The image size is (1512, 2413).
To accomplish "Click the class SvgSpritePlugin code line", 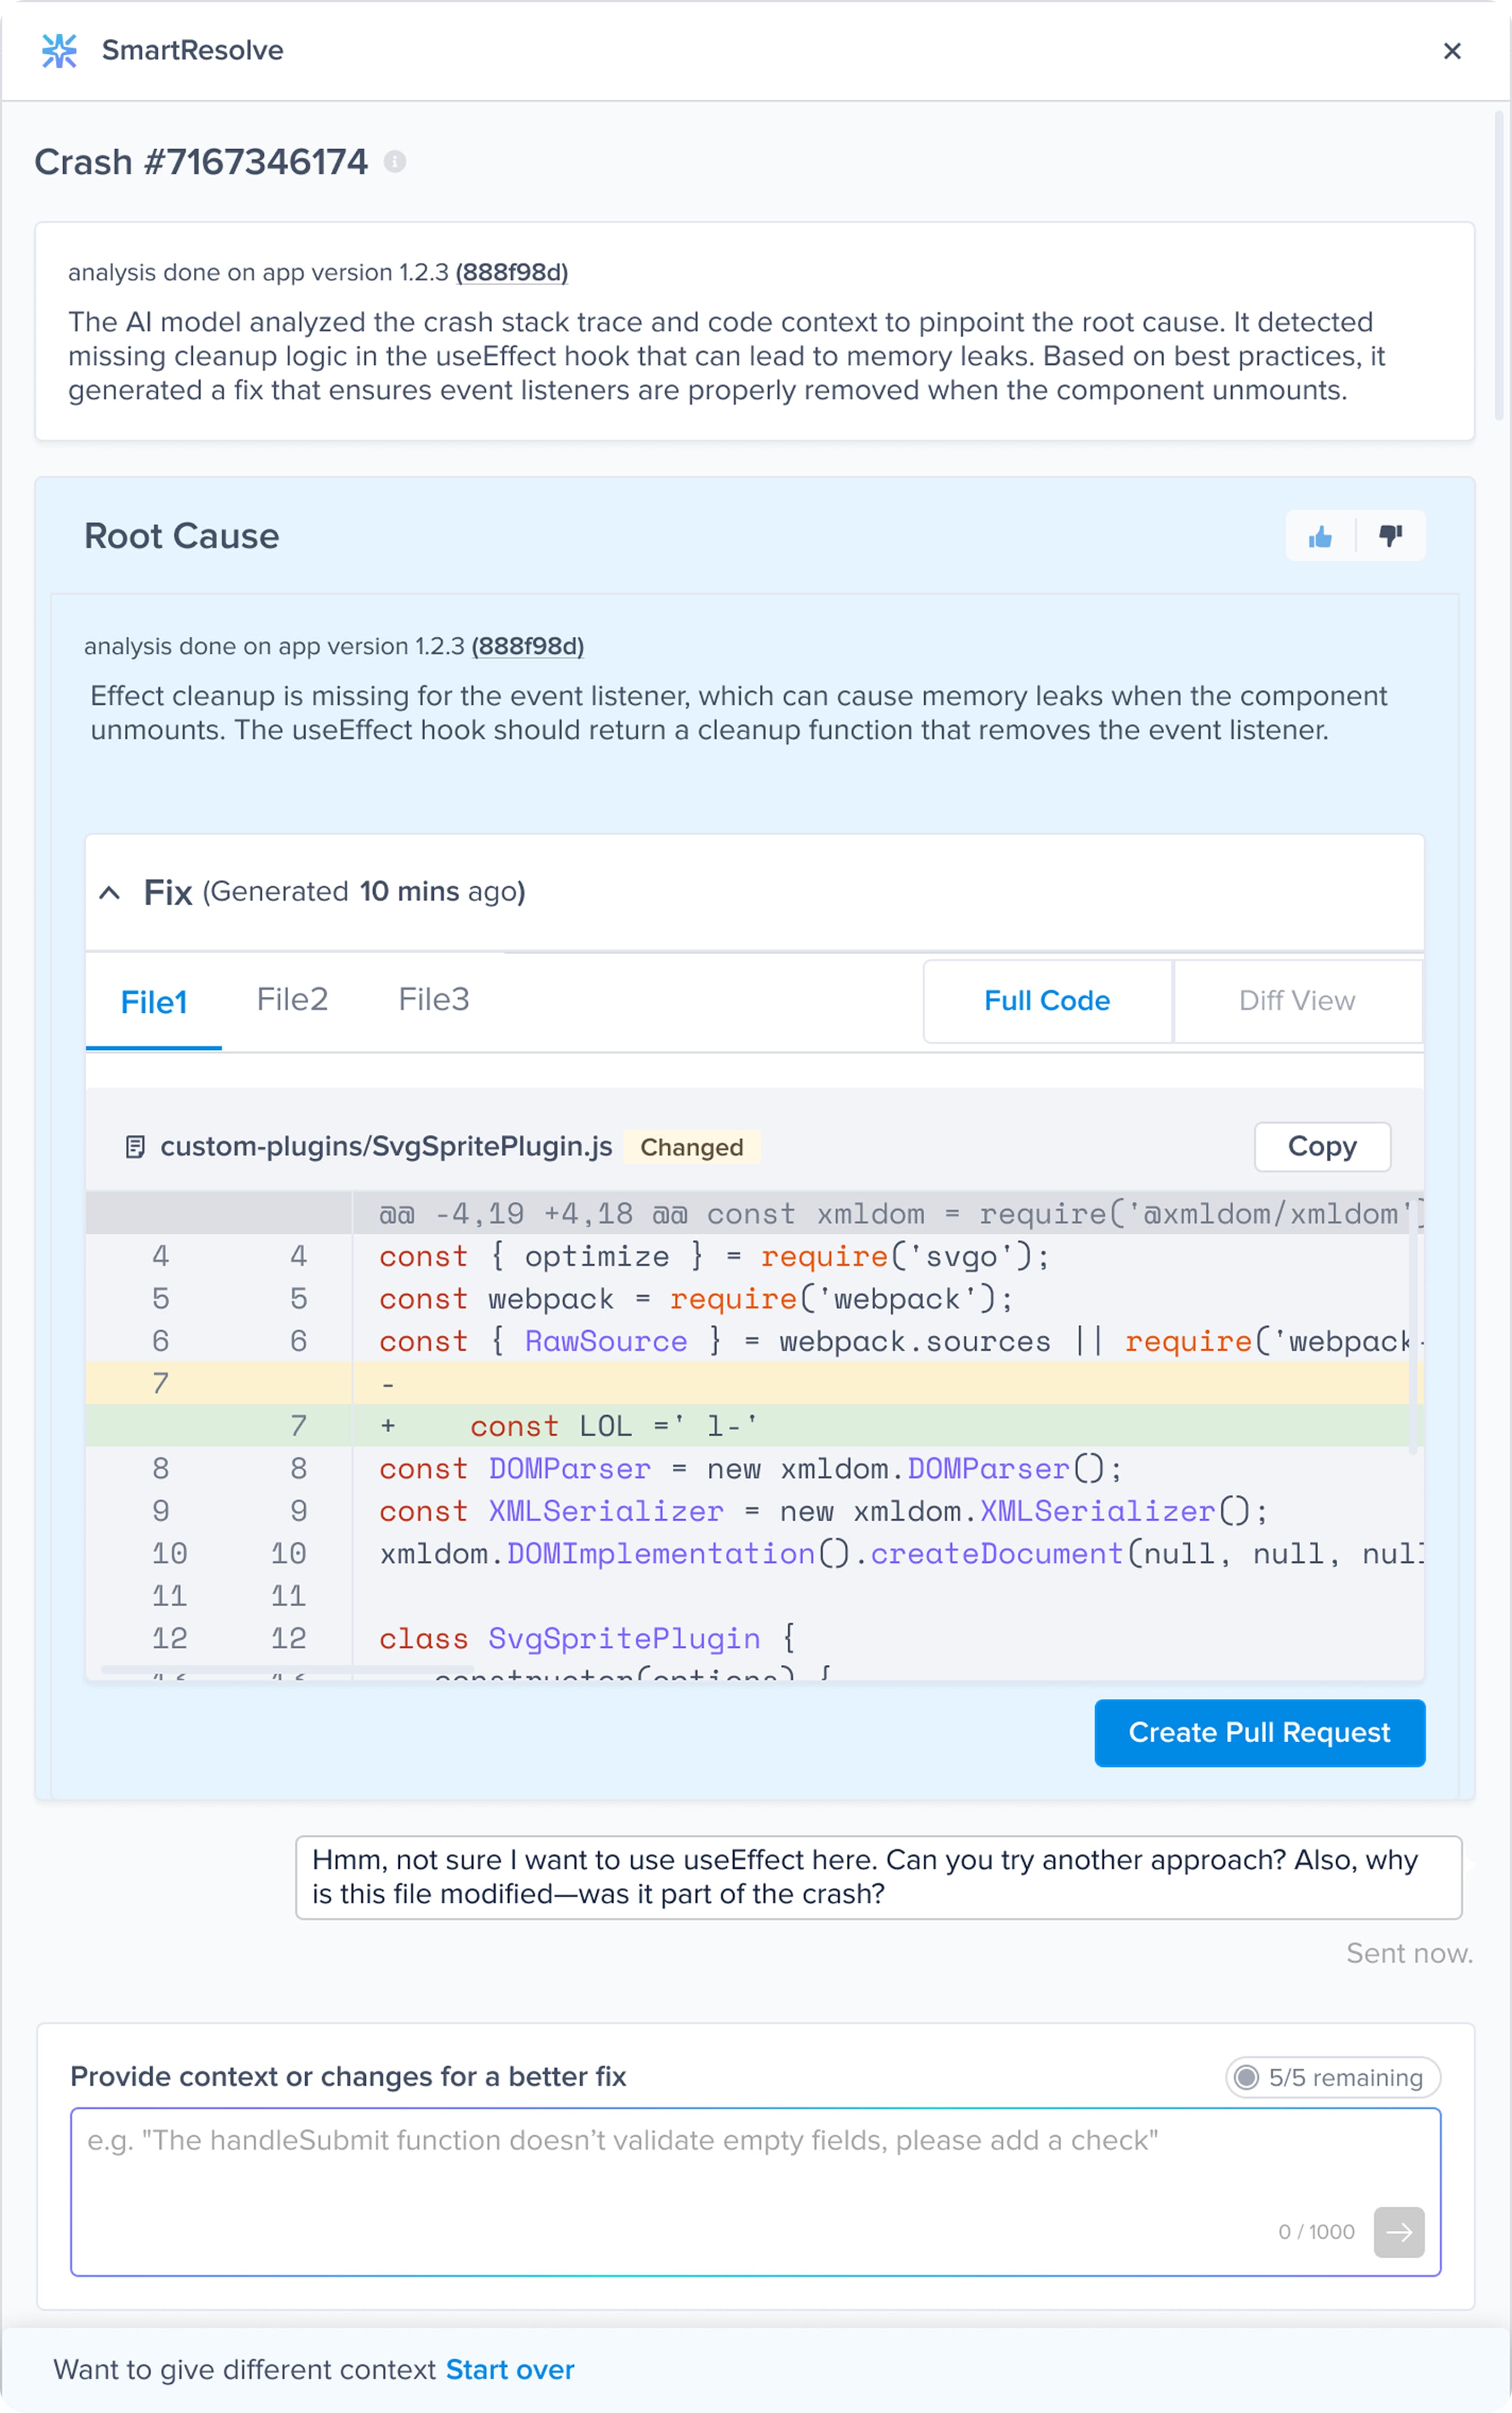I will tap(755, 1638).
